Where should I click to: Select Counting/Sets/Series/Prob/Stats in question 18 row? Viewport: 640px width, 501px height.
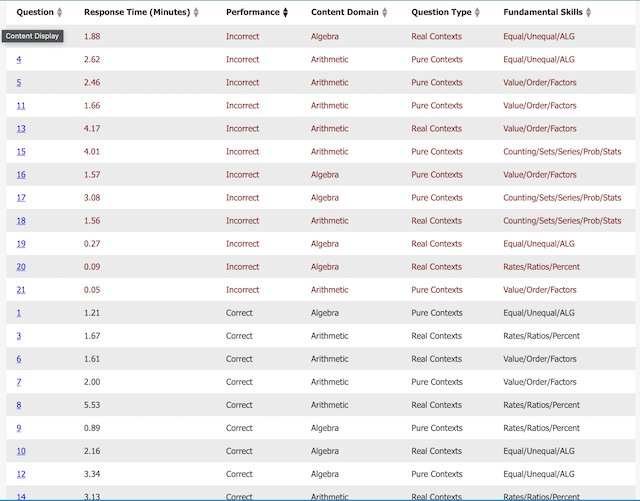click(562, 221)
